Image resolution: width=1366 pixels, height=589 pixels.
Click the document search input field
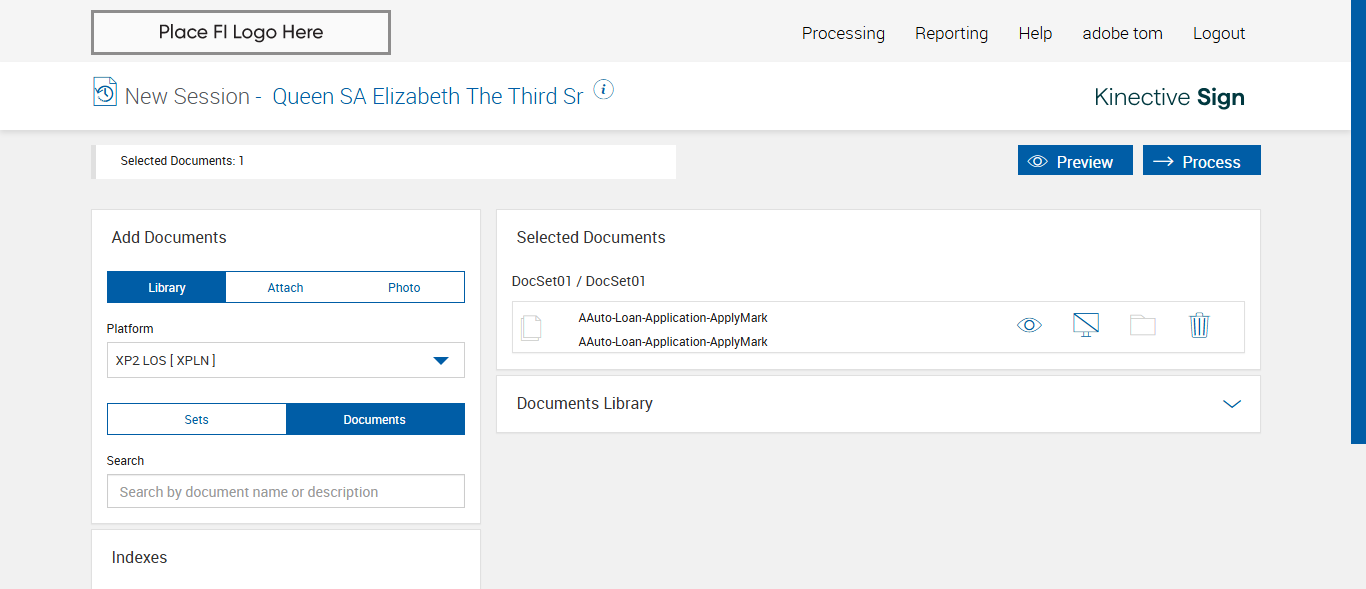(286, 491)
